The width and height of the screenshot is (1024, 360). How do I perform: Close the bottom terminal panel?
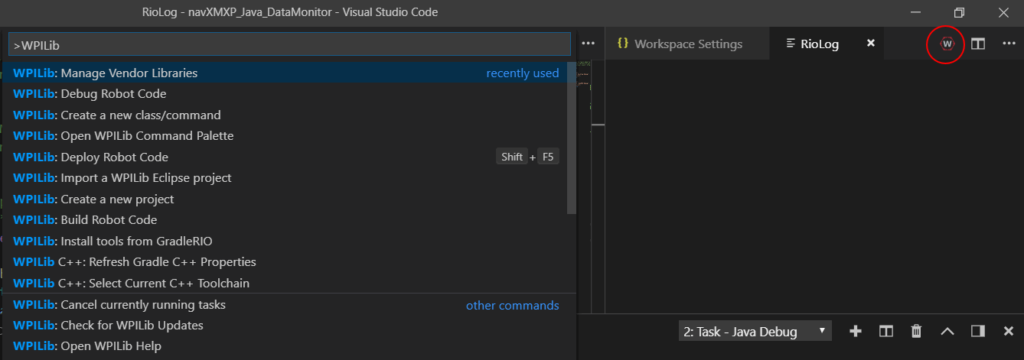coord(1008,331)
